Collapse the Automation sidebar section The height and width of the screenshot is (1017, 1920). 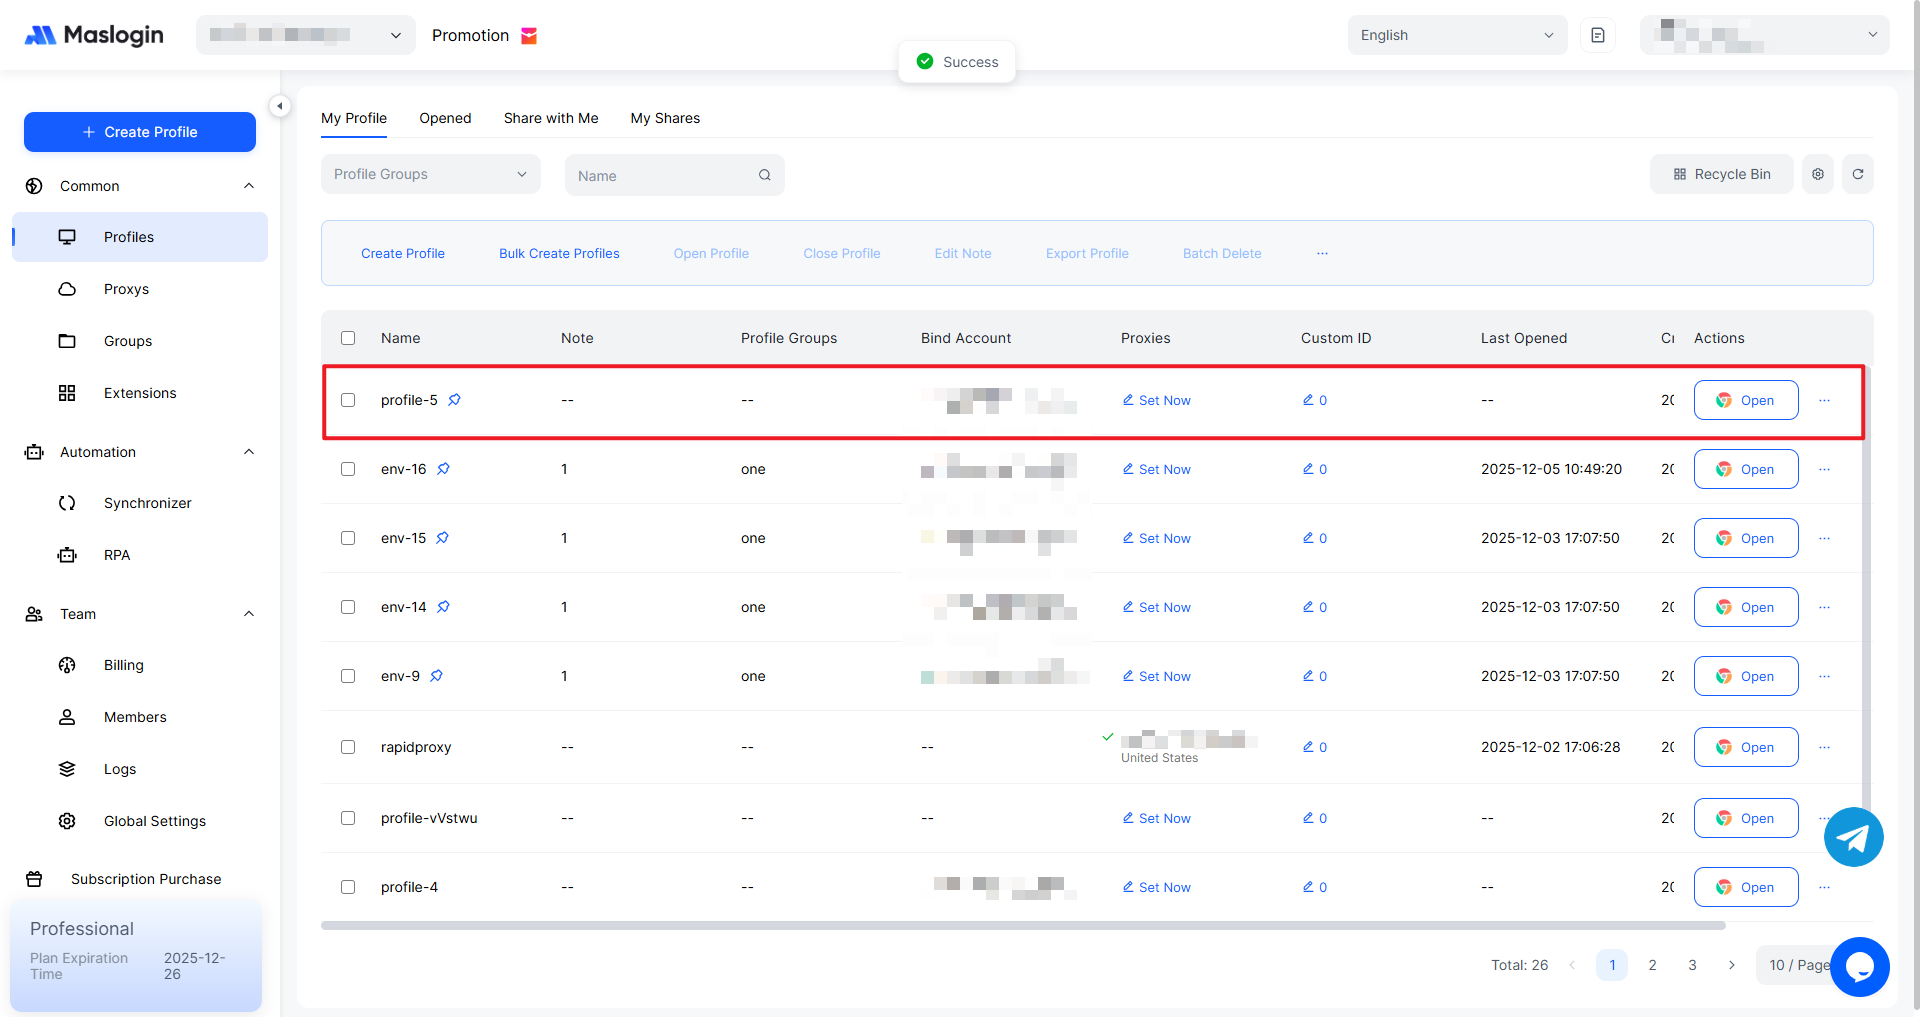point(249,452)
